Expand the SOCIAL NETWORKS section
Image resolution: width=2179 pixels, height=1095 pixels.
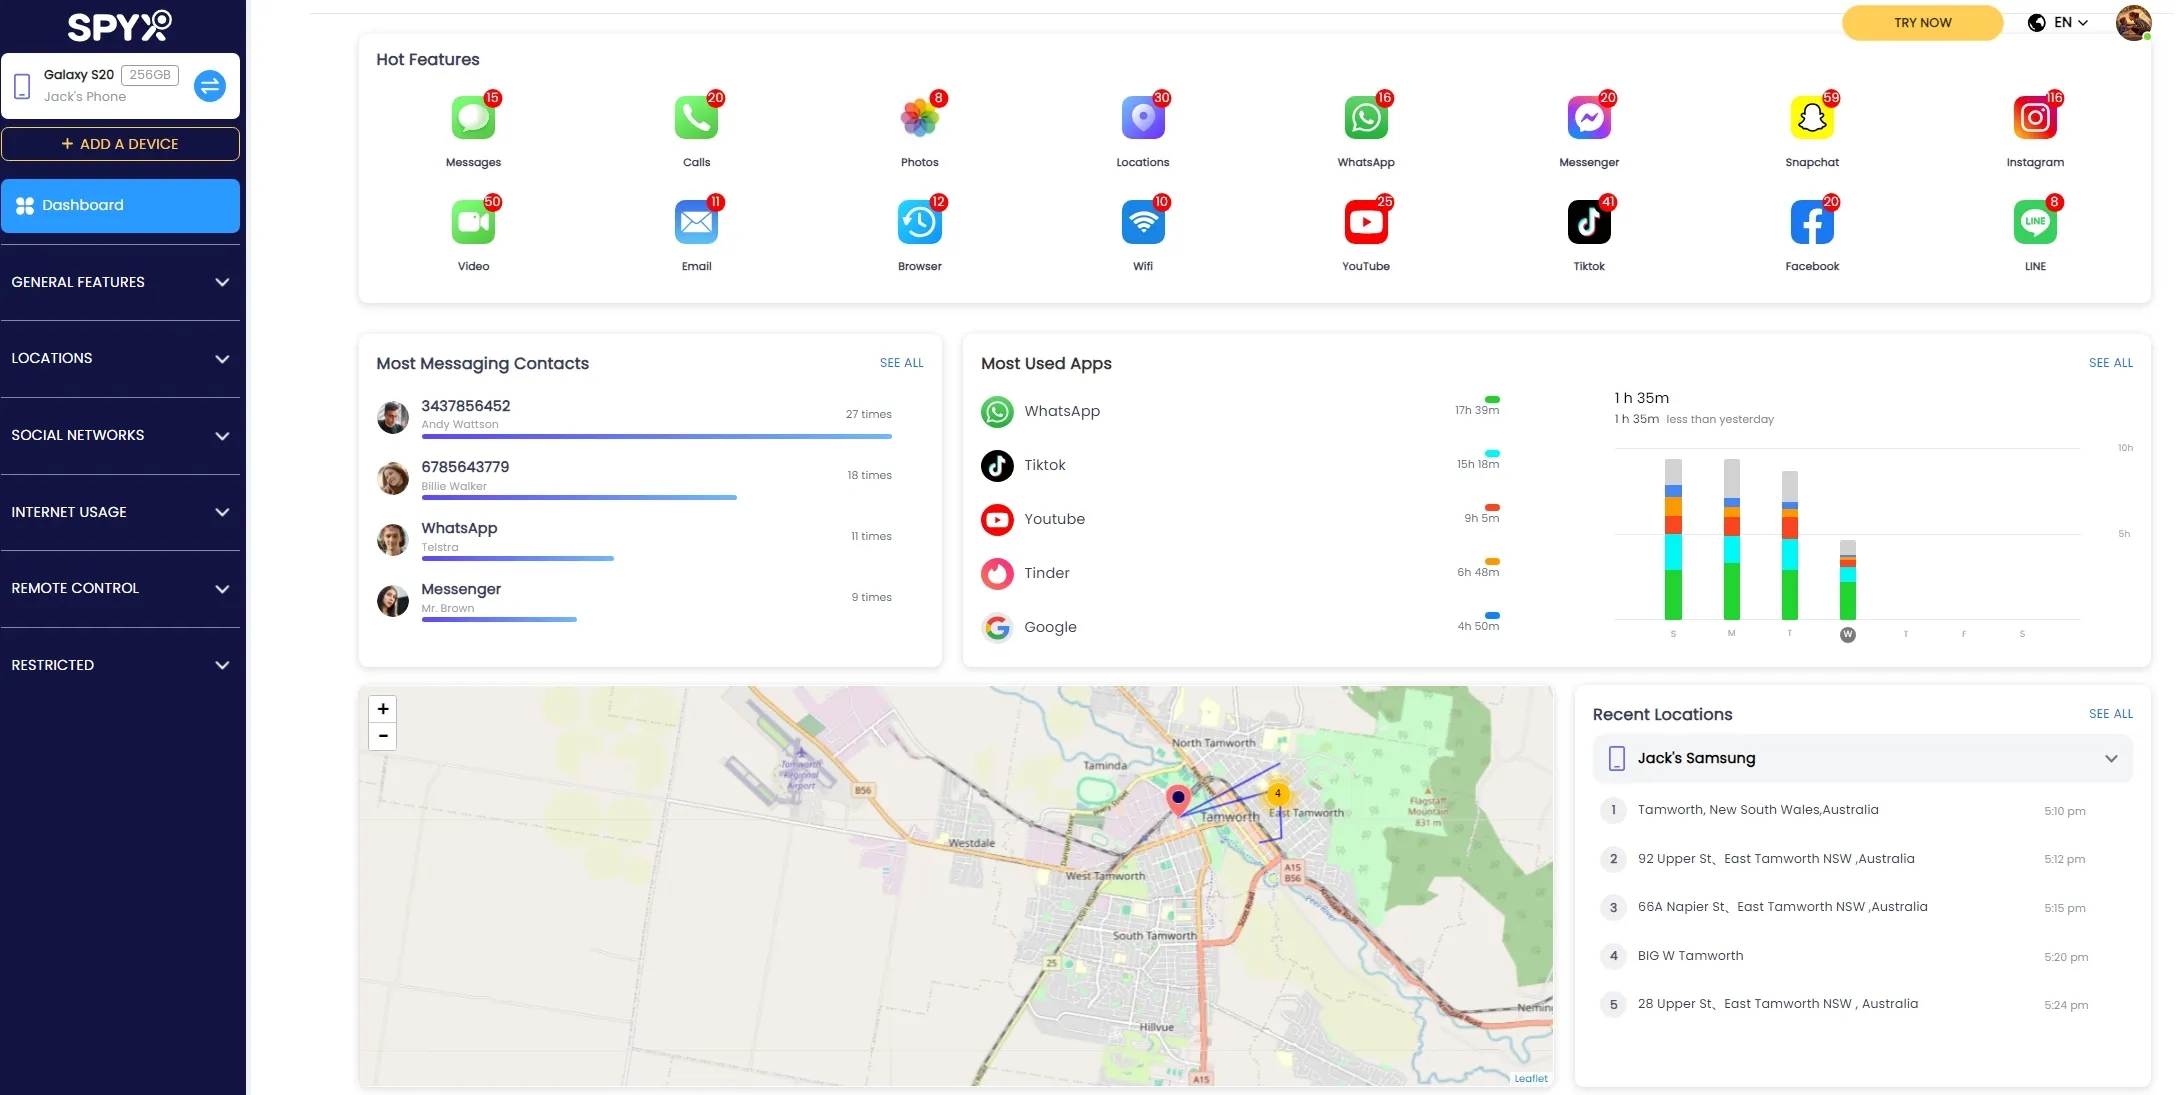[120, 435]
